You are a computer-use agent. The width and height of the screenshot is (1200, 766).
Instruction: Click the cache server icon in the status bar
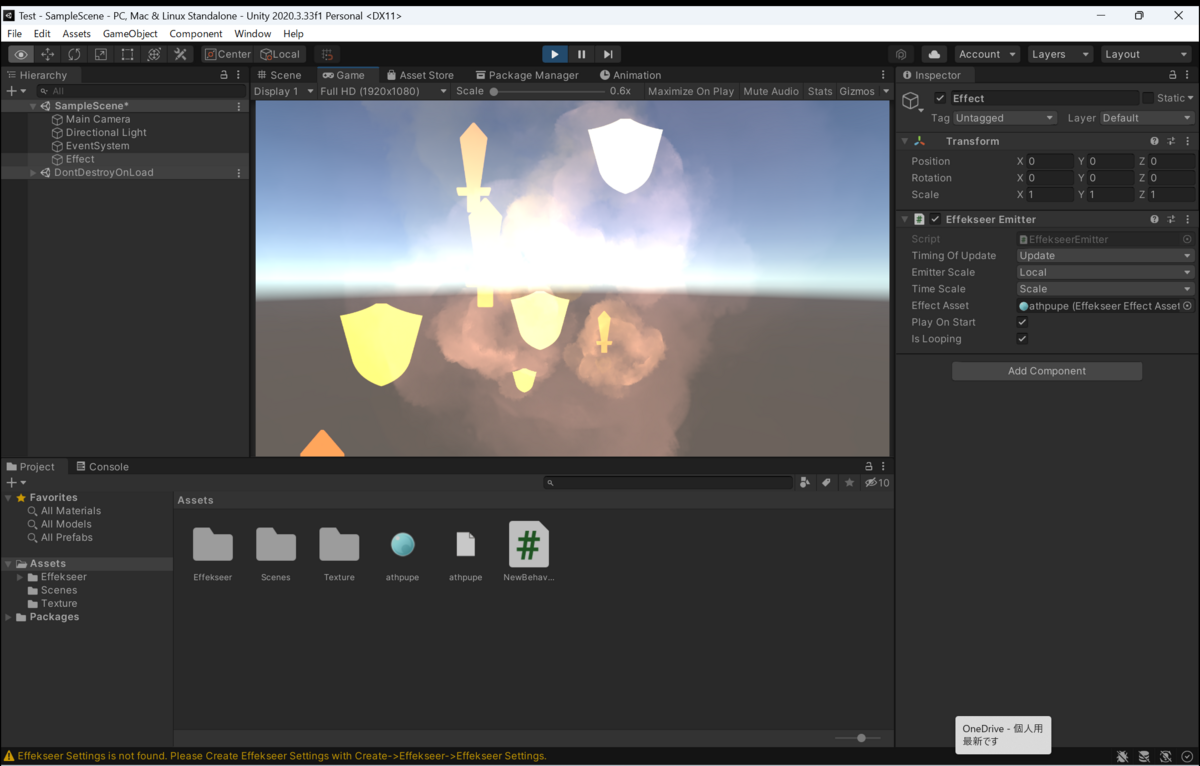pyautogui.click(x=1145, y=757)
